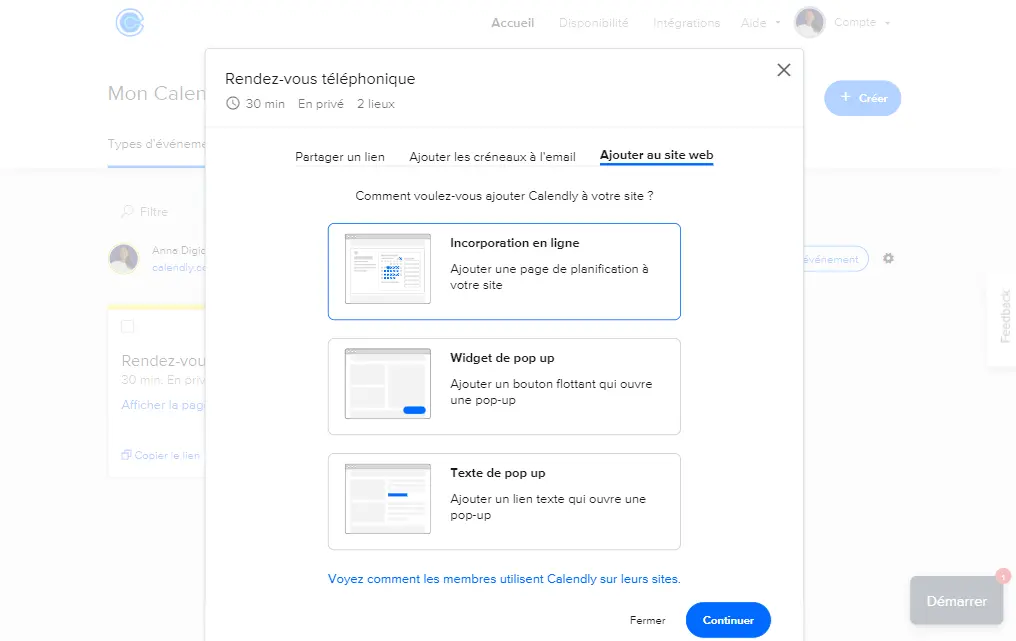Click the plus icon in Créer button
The height and width of the screenshot is (641, 1016).
tap(845, 97)
